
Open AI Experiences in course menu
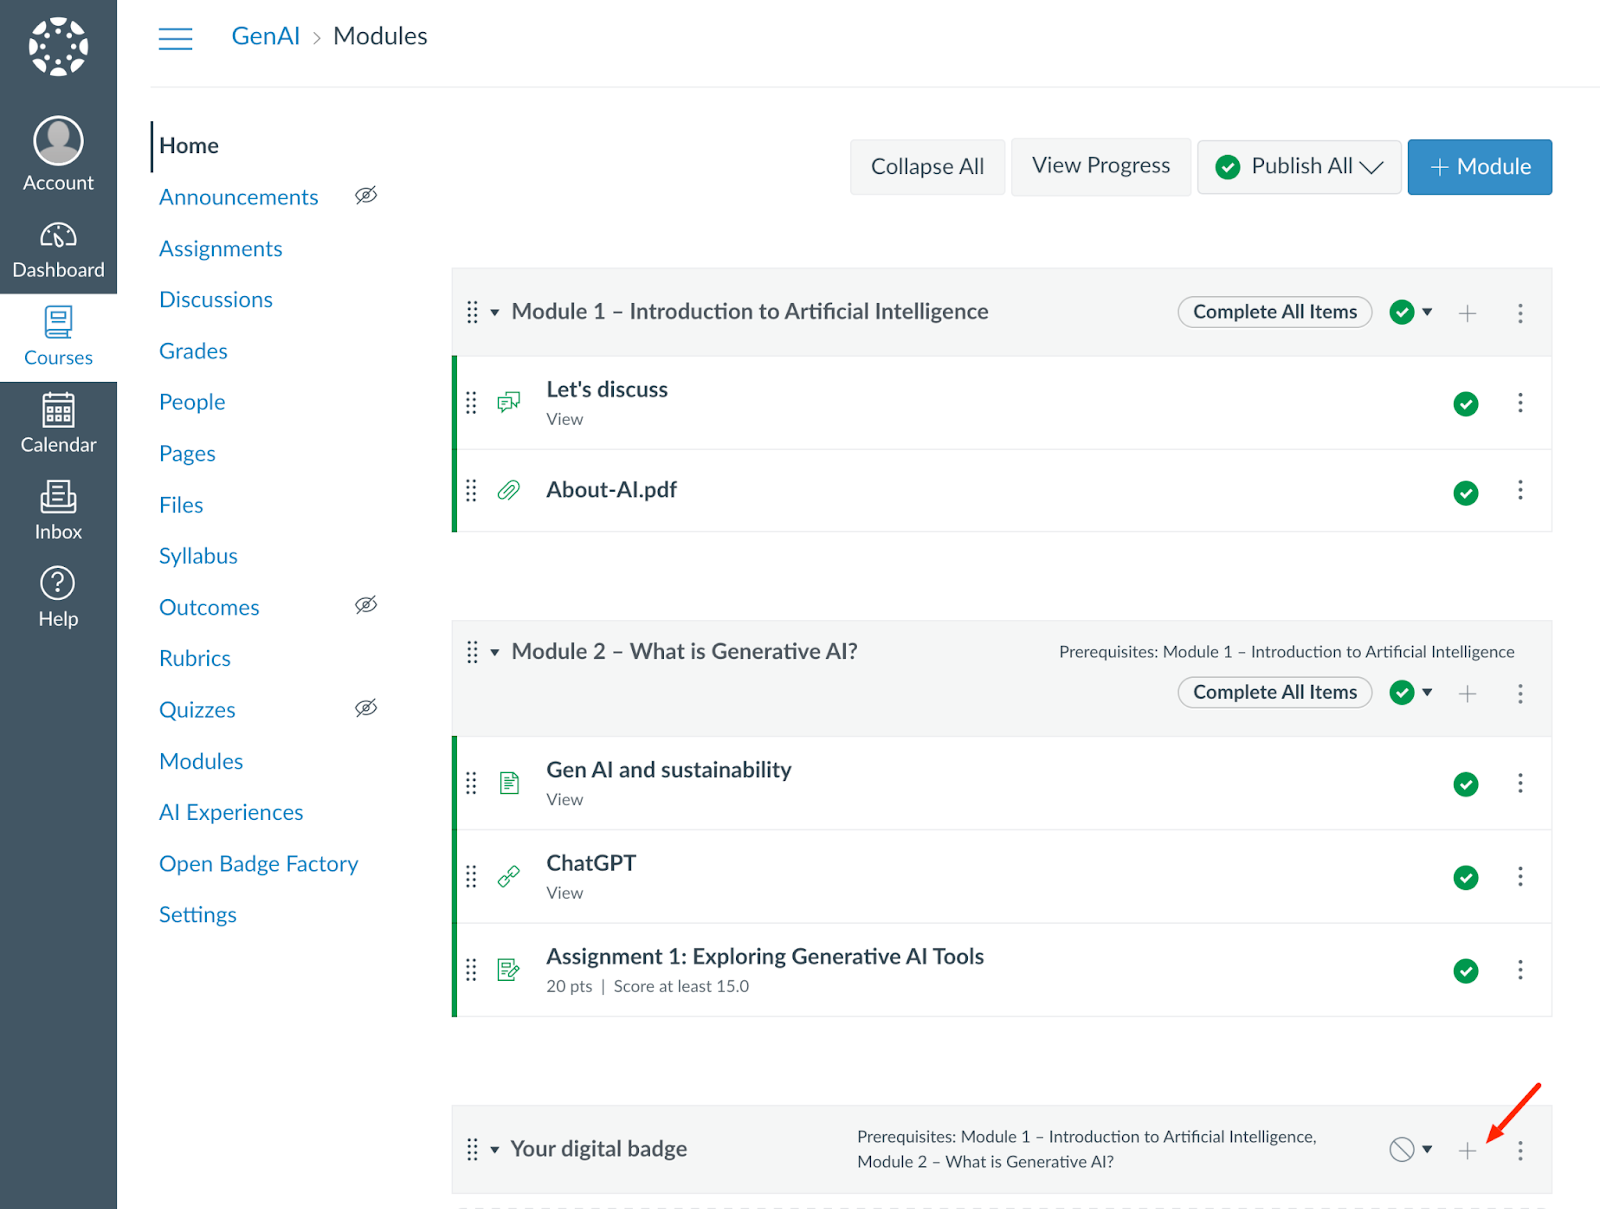pyautogui.click(x=231, y=813)
